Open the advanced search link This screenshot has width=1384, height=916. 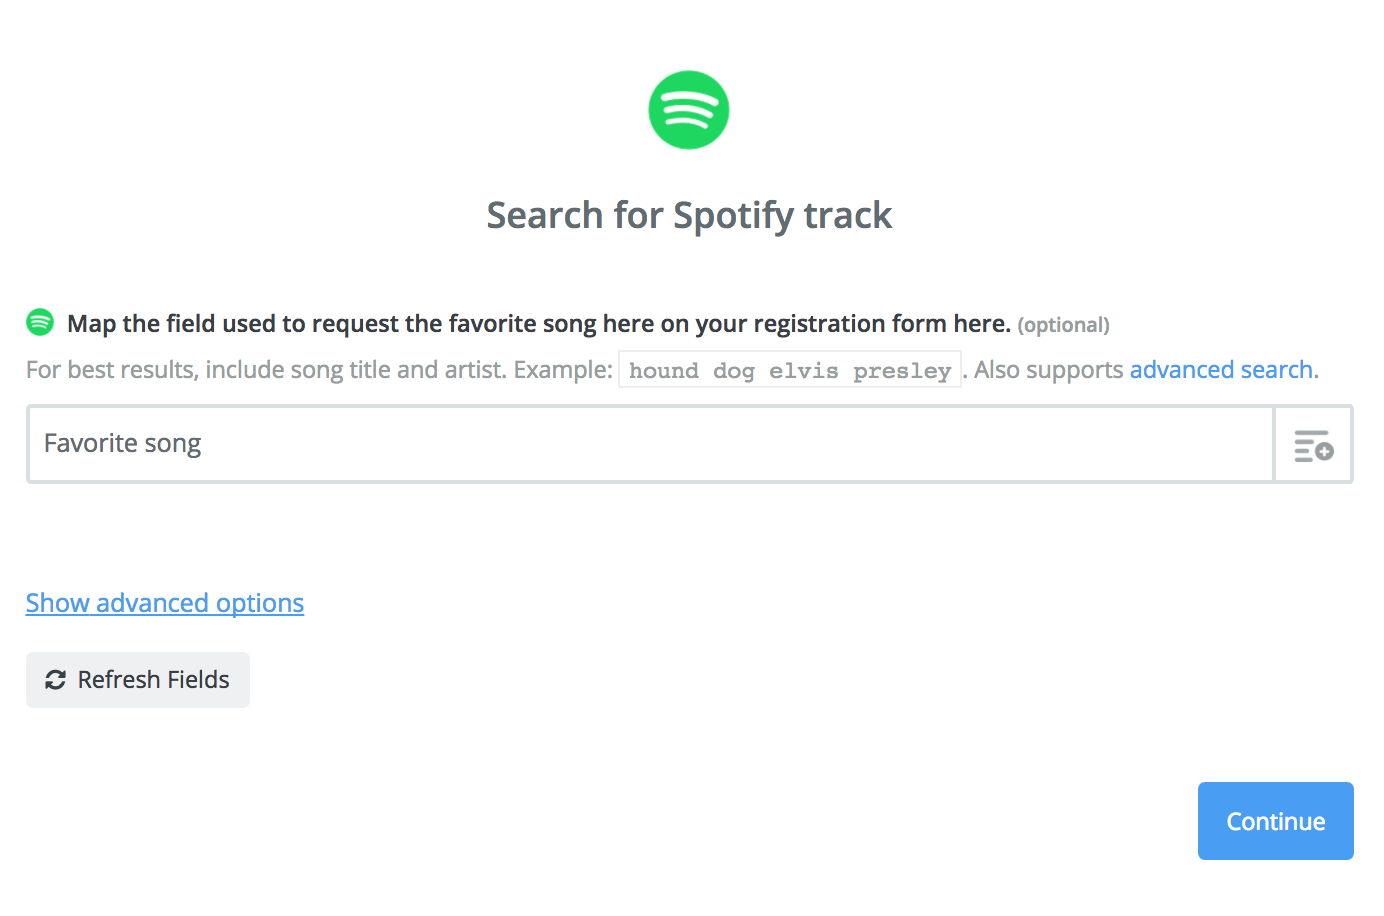click(x=1221, y=370)
